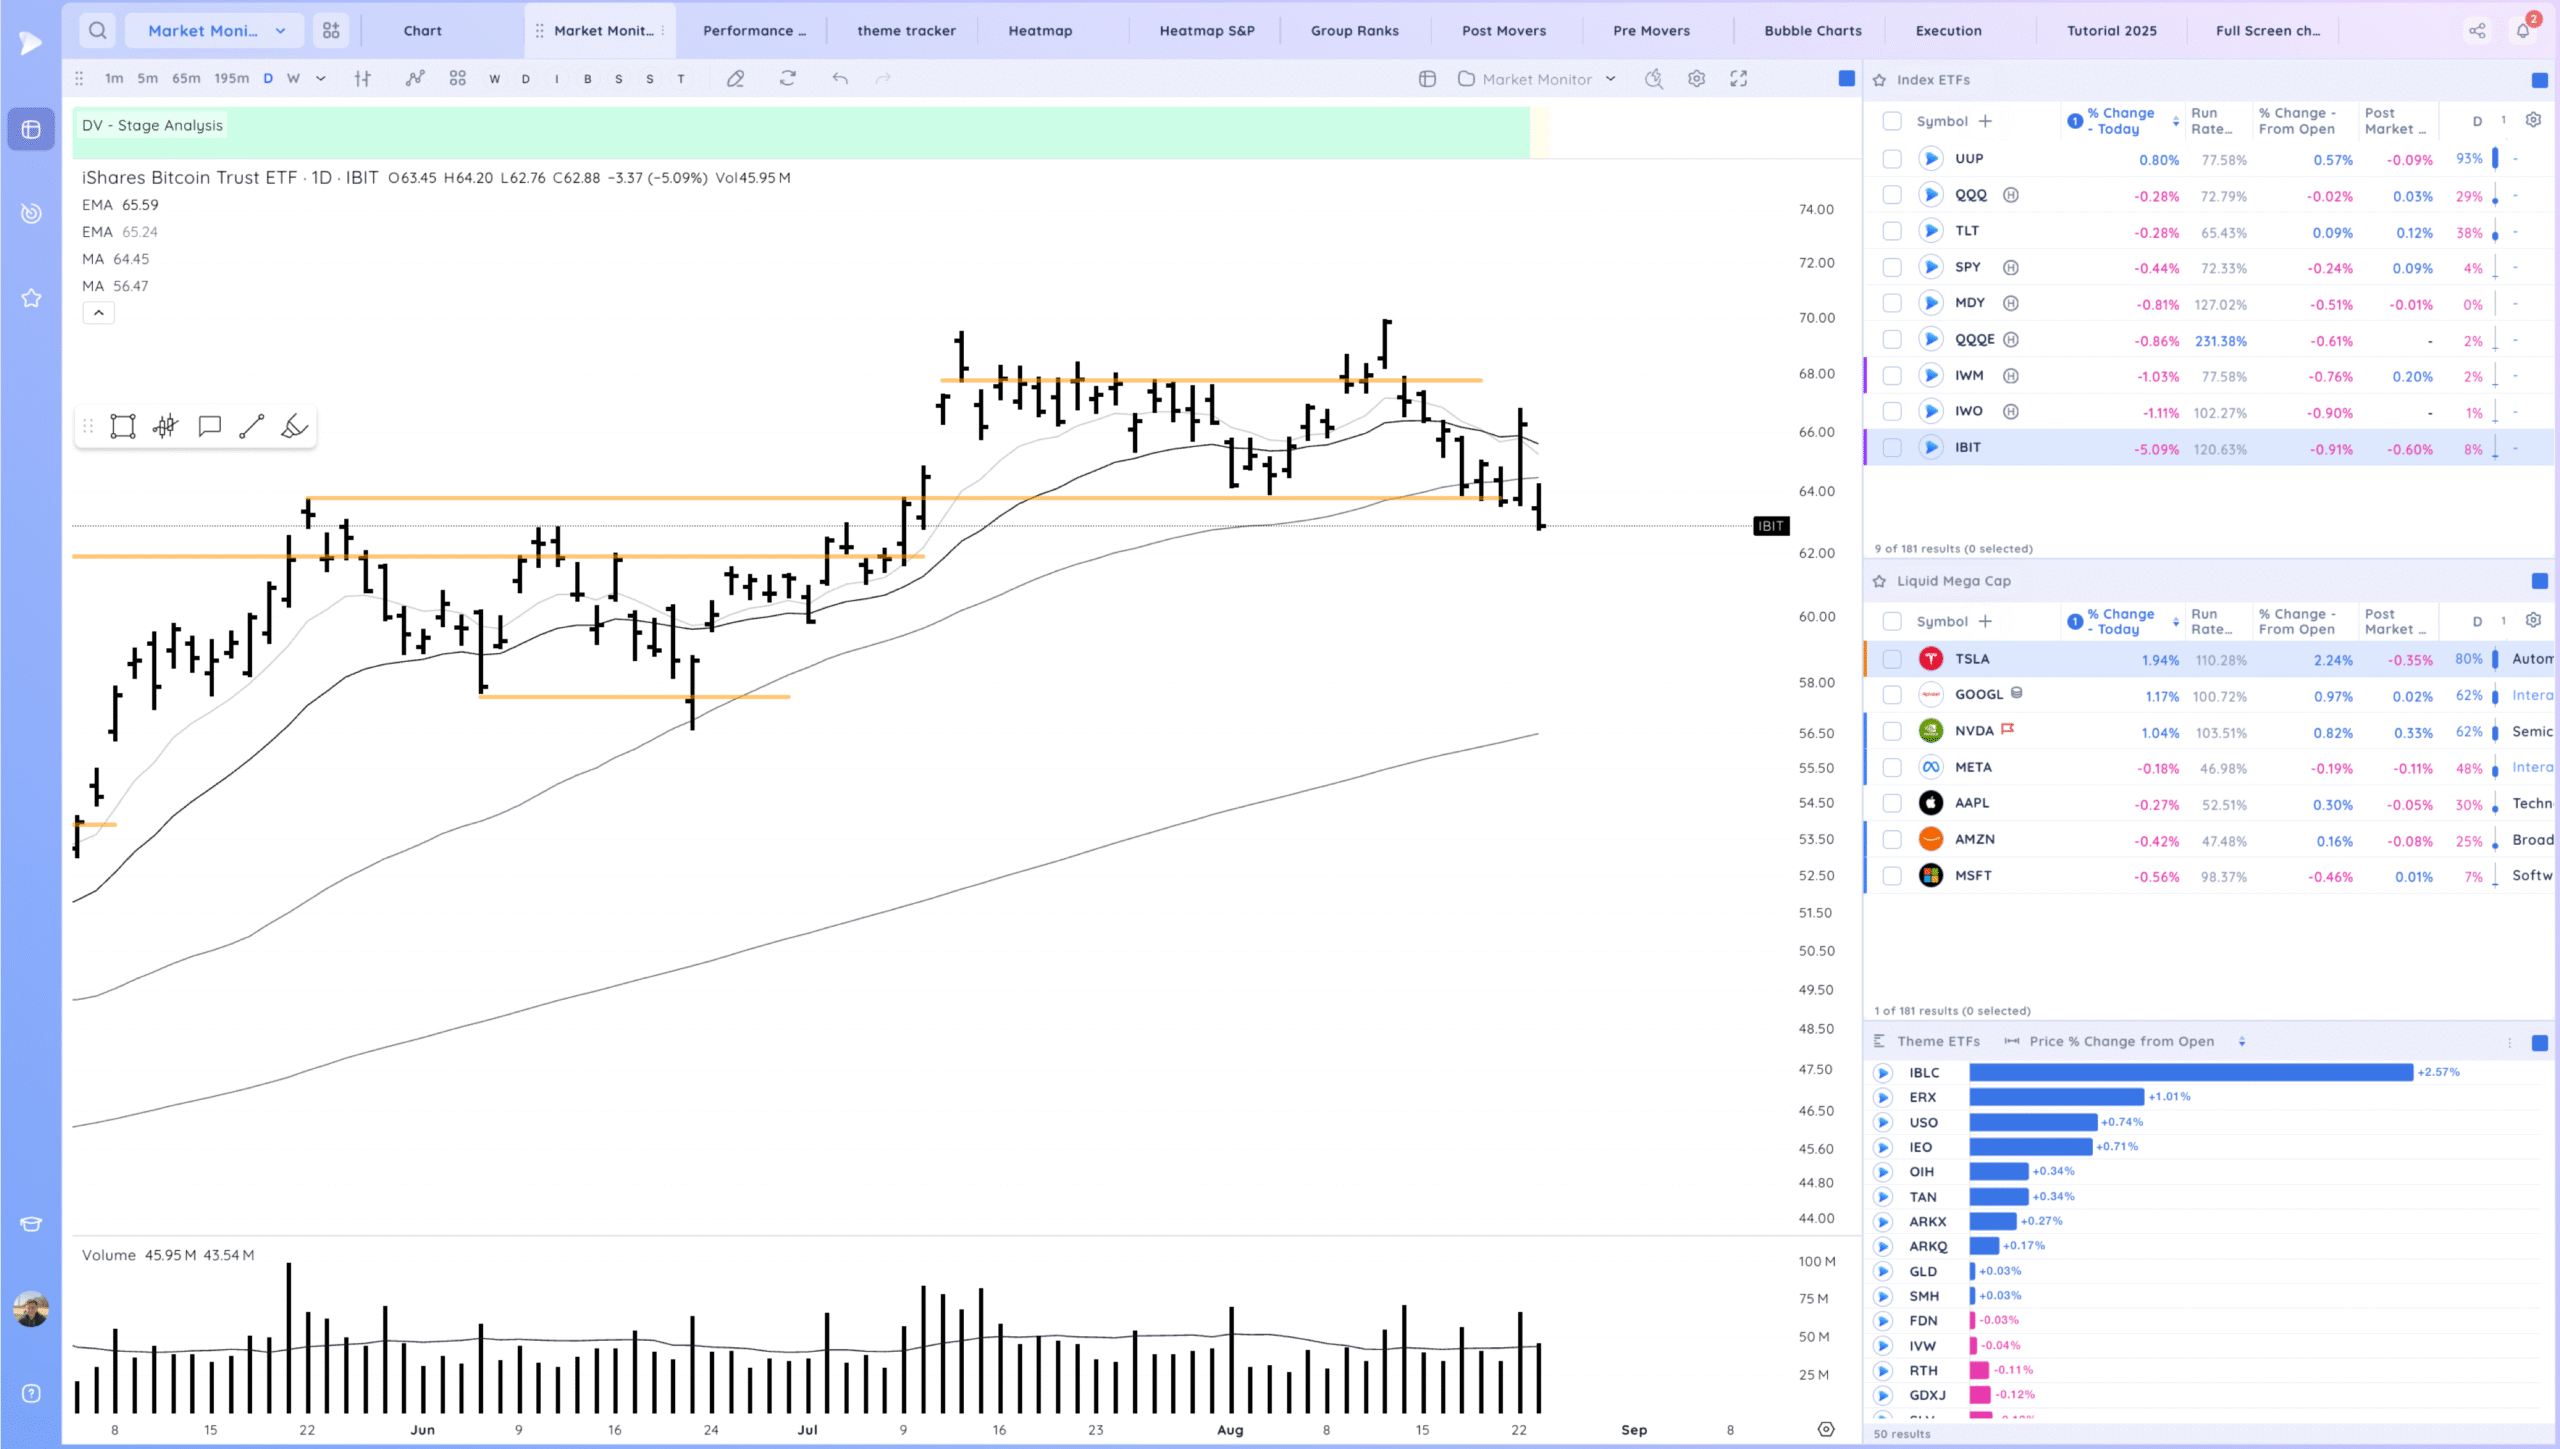Open the layout grid icon in chart toolbar

tap(458, 79)
